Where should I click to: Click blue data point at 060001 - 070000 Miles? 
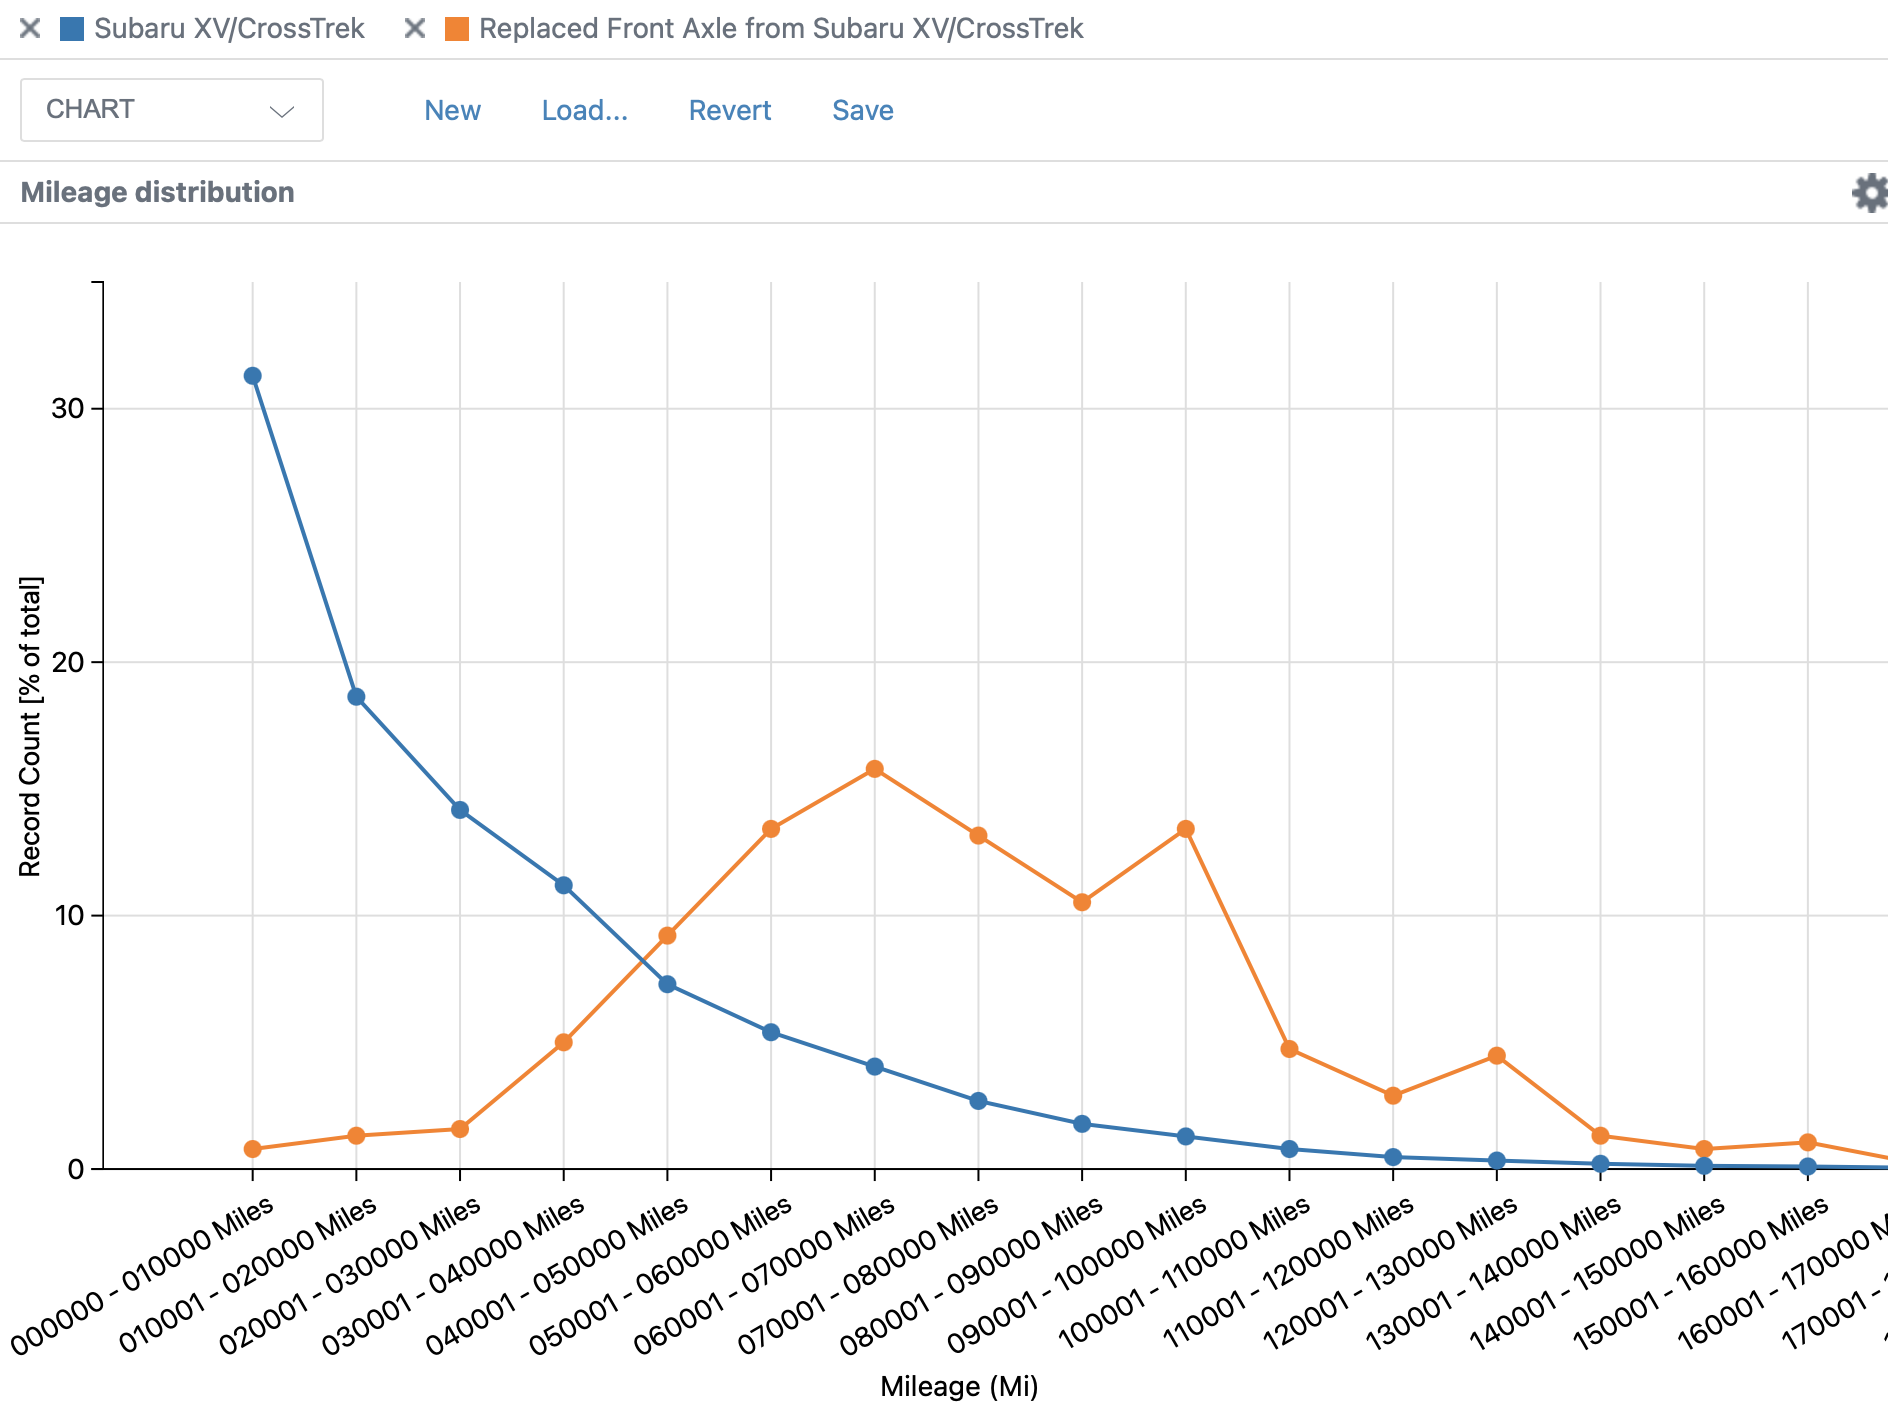pos(875,1067)
